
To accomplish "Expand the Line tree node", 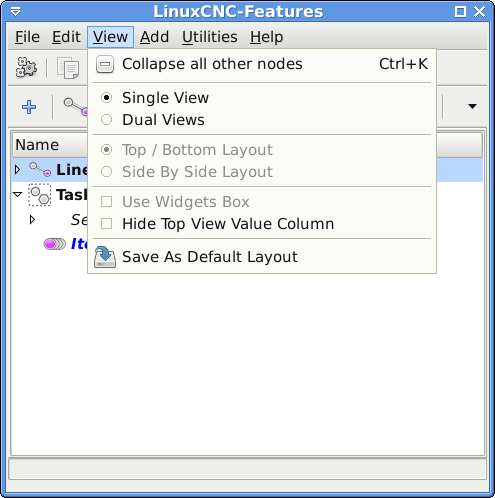I will [18, 170].
